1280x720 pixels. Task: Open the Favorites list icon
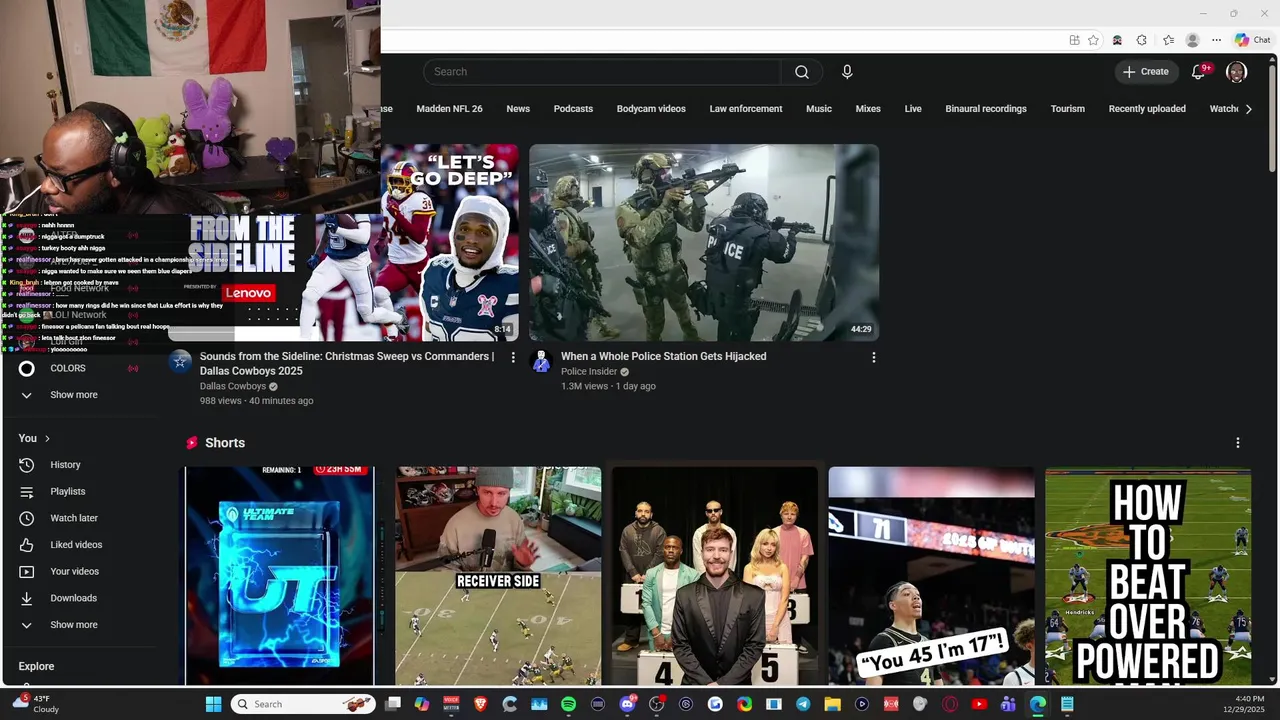tap(1168, 40)
